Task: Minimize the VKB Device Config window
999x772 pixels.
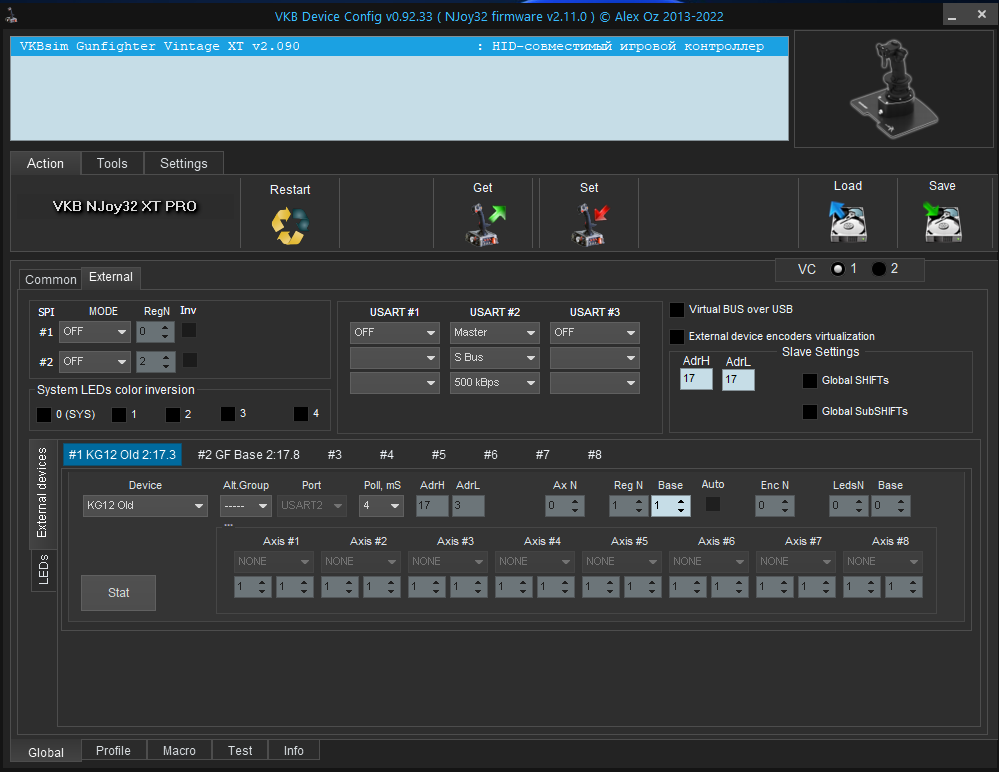Action: pyautogui.click(x=952, y=15)
